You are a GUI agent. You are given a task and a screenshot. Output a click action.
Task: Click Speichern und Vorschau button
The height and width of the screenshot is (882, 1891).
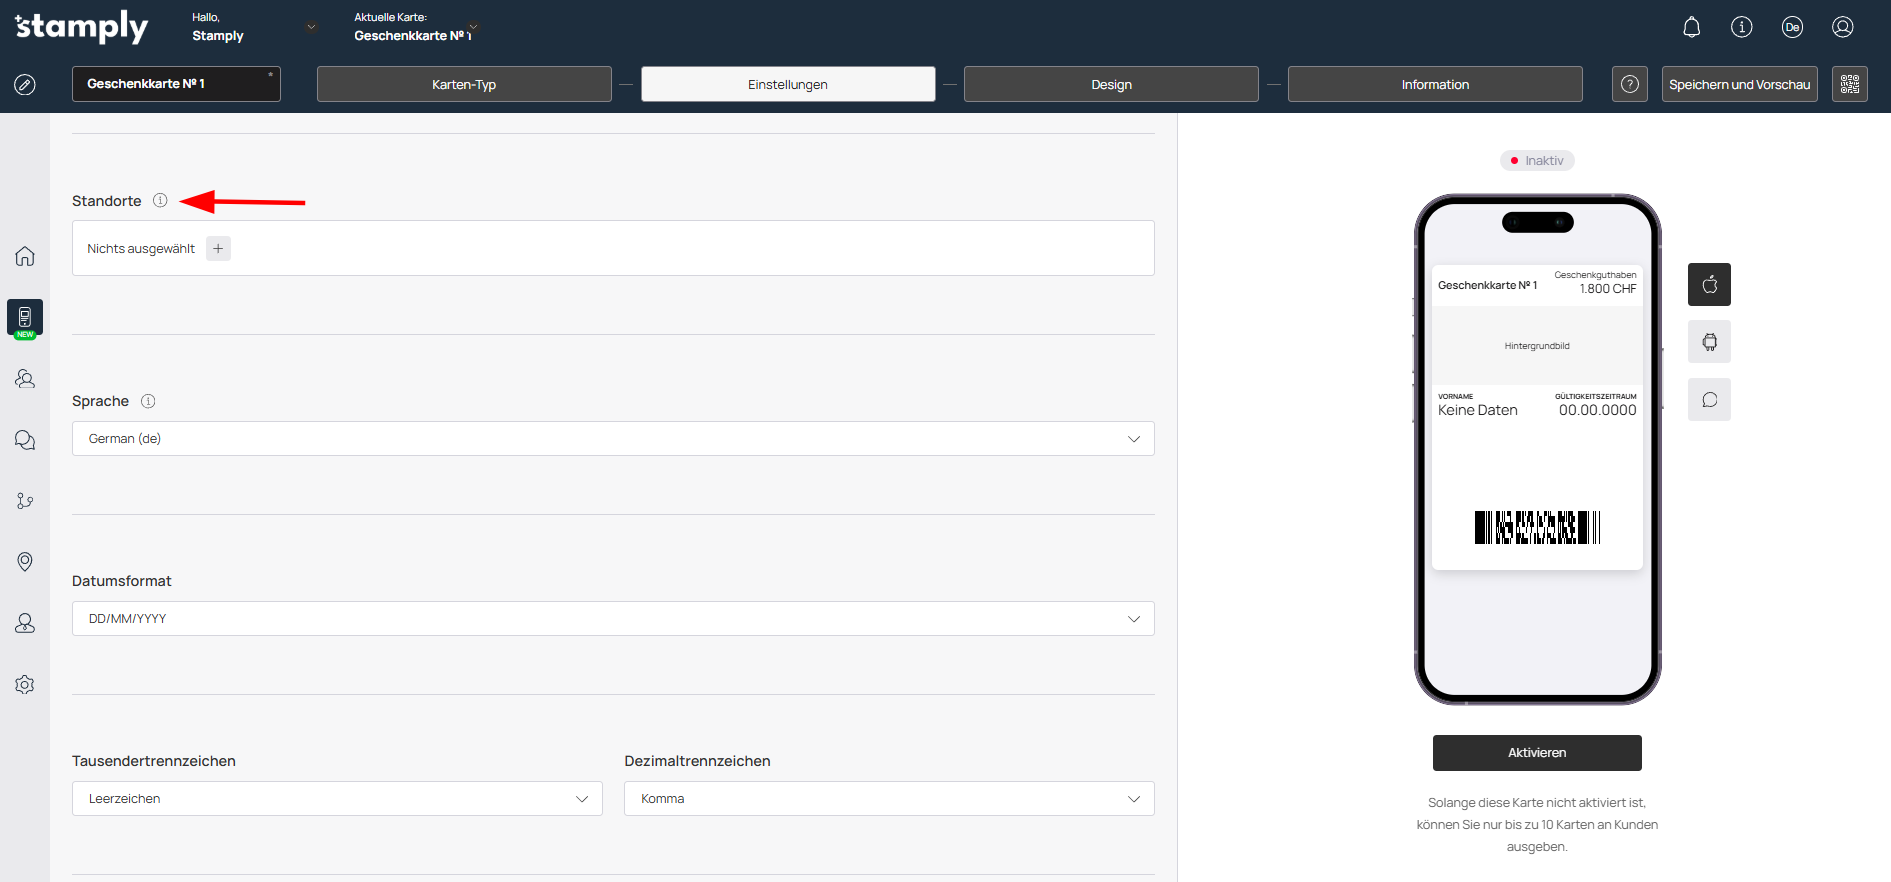click(1739, 85)
